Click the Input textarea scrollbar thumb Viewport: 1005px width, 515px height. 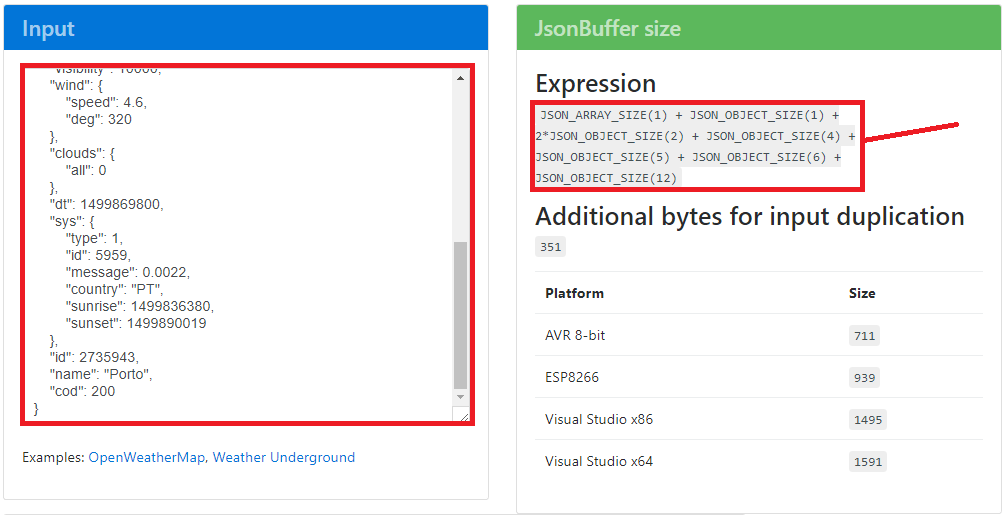[x=460, y=314]
